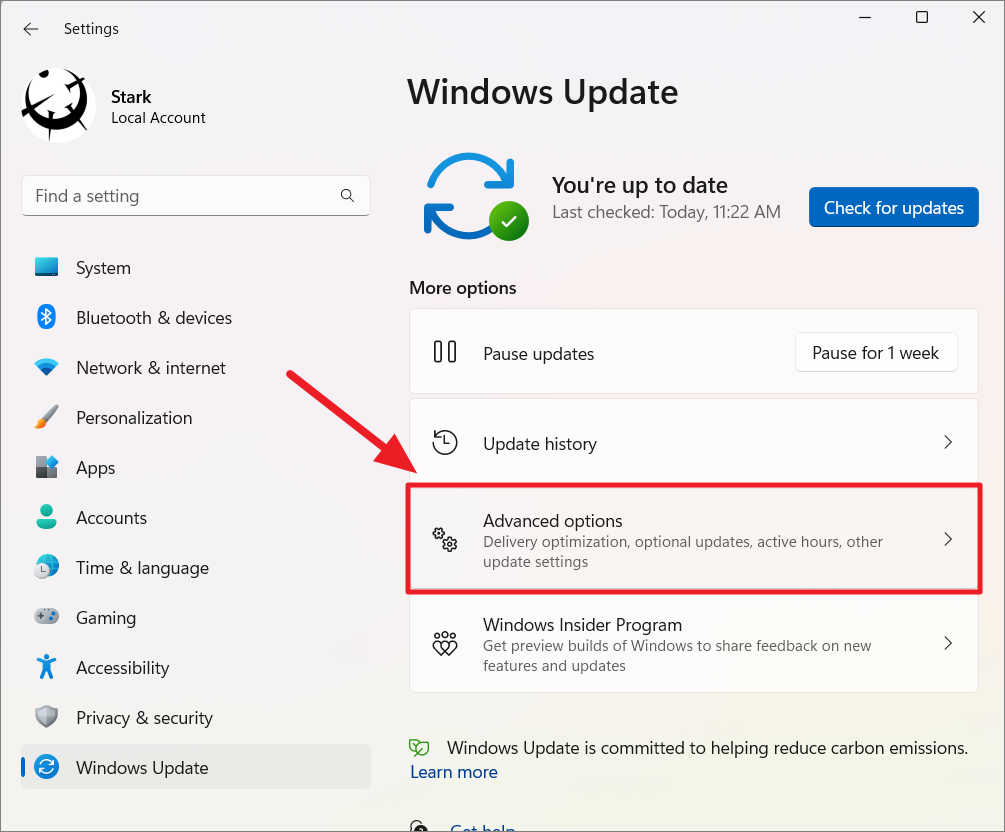Click the Personalization paintbrush icon
This screenshot has width=1005, height=832.
[x=46, y=417]
